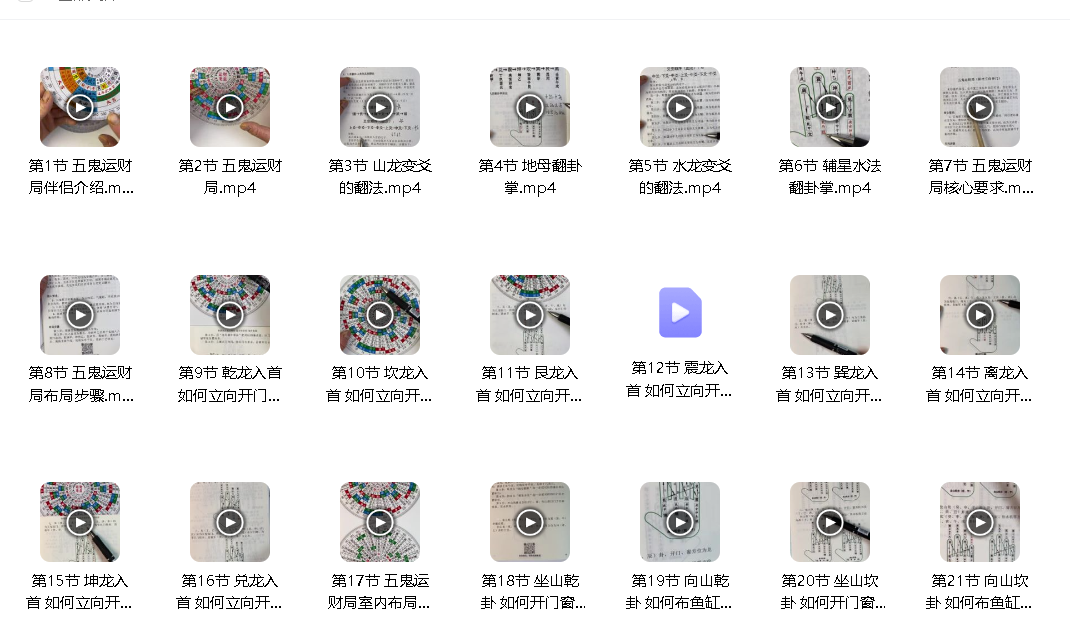Image resolution: width=1070 pixels, height=628 pixels.
Task: Select 第8节 五鬼运财局布局步骤 thumbnail
Action: click(x=80, y=315)
